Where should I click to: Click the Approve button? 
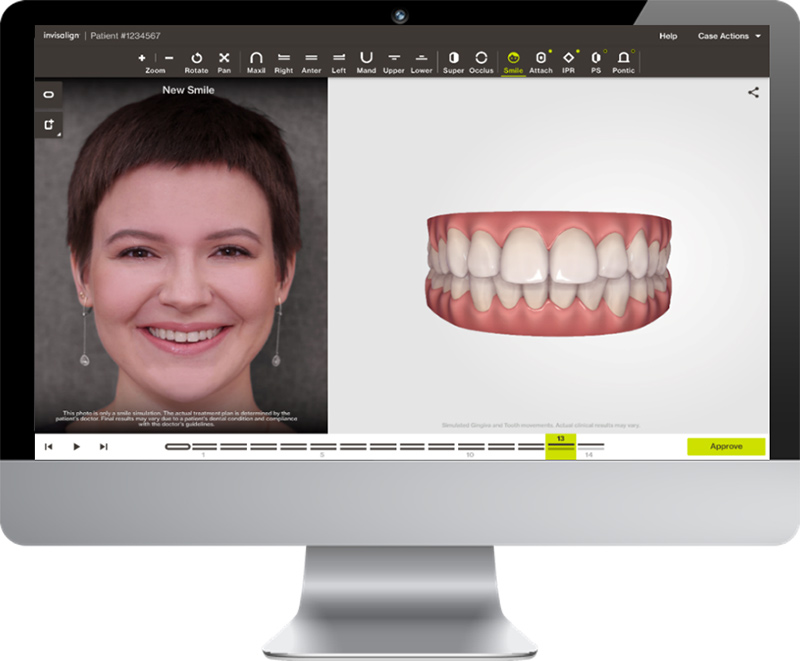[x=726, y=446]
